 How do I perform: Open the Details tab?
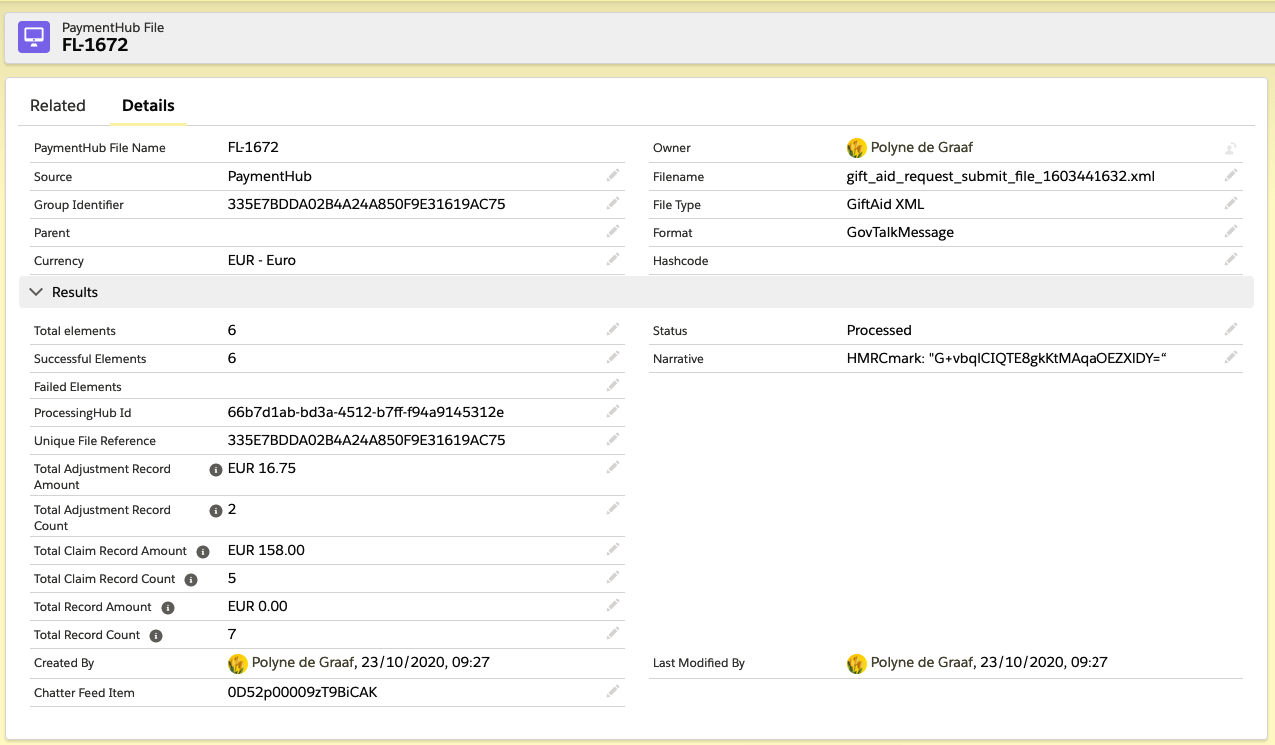[x=147, y=105]
